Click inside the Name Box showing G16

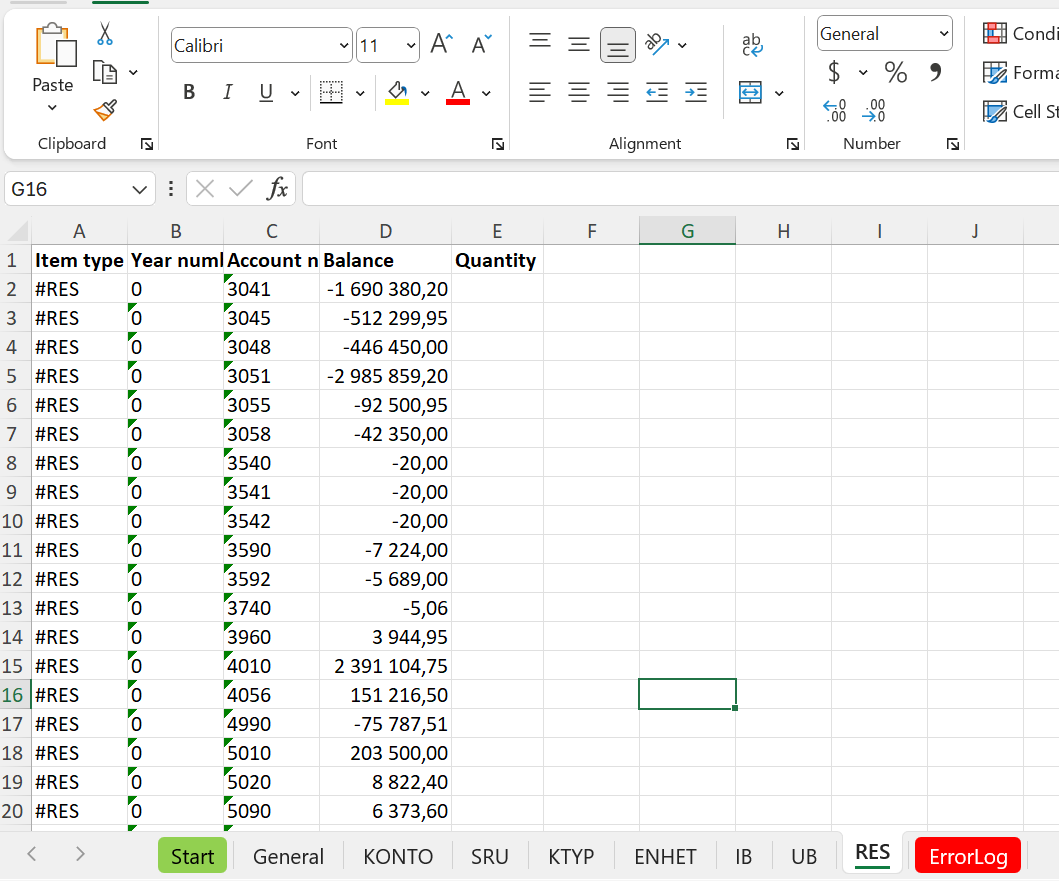pyautogui.click(x=70, y=188)
